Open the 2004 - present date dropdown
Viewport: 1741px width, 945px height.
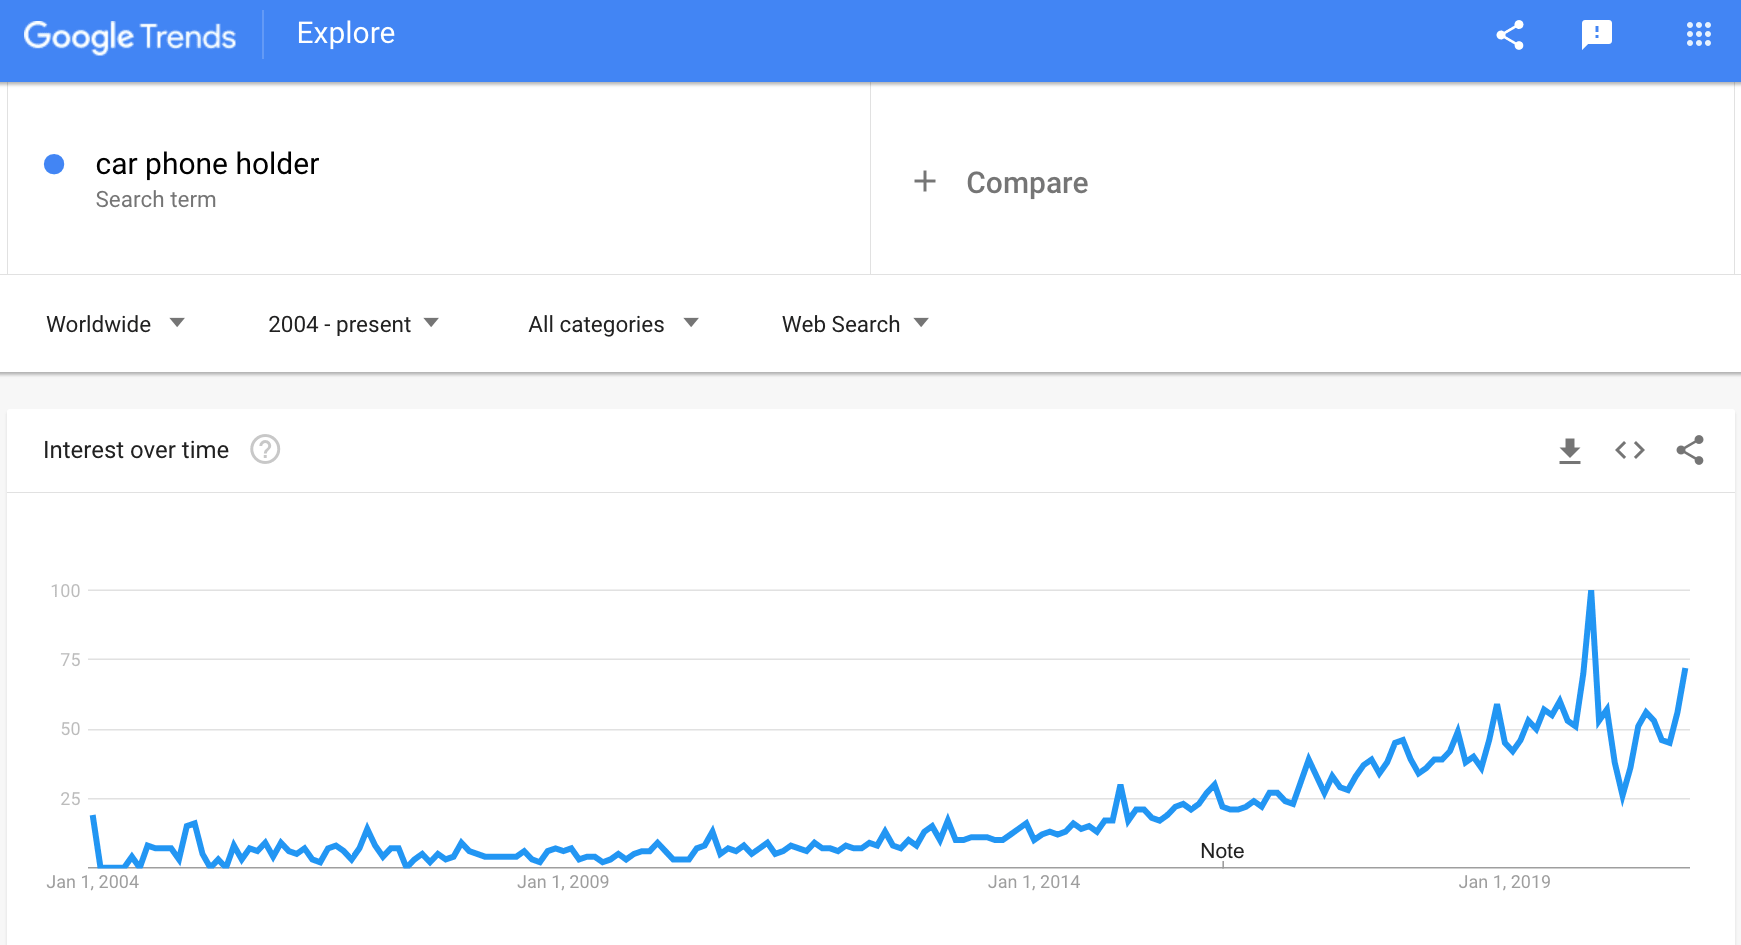[x=354, y=324]
